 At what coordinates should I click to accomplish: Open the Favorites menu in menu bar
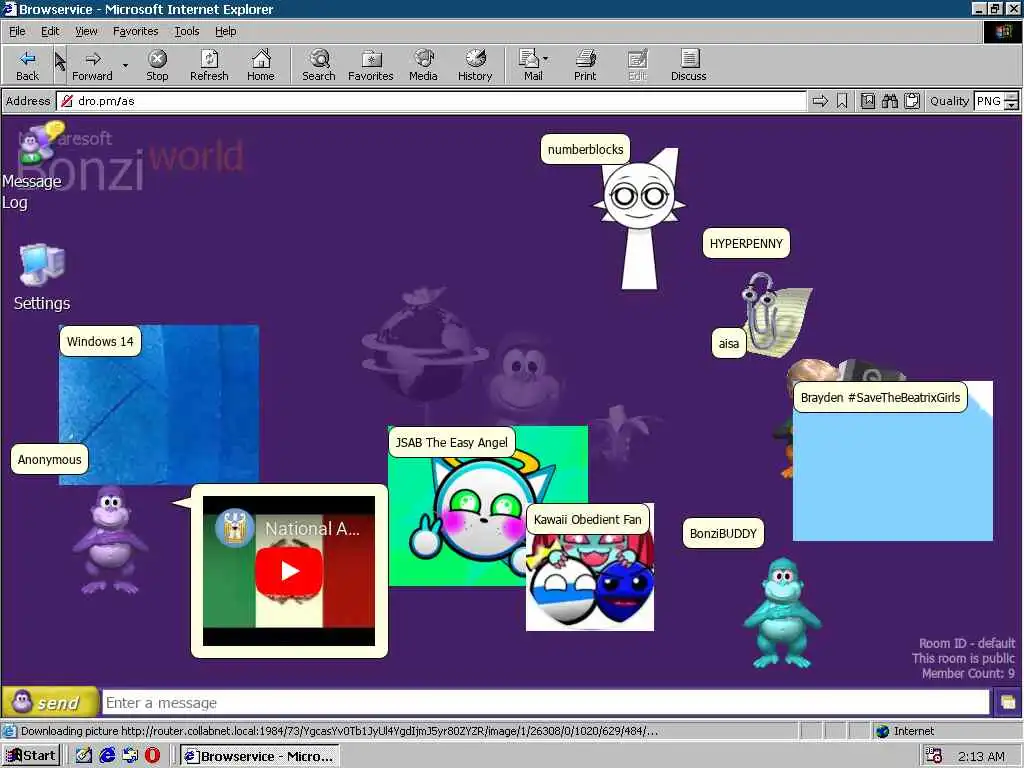tap(135, 31)
